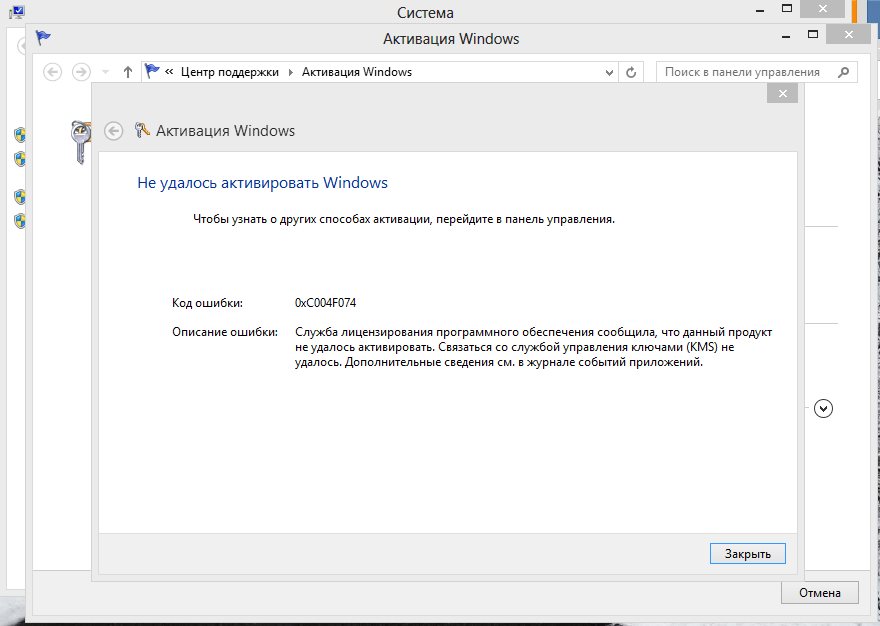Click the Закрыть button in the activation dialog
Image resolution: width=880 pixels, height=626 pixels.
pyautogui.click(x=748, y=554)
